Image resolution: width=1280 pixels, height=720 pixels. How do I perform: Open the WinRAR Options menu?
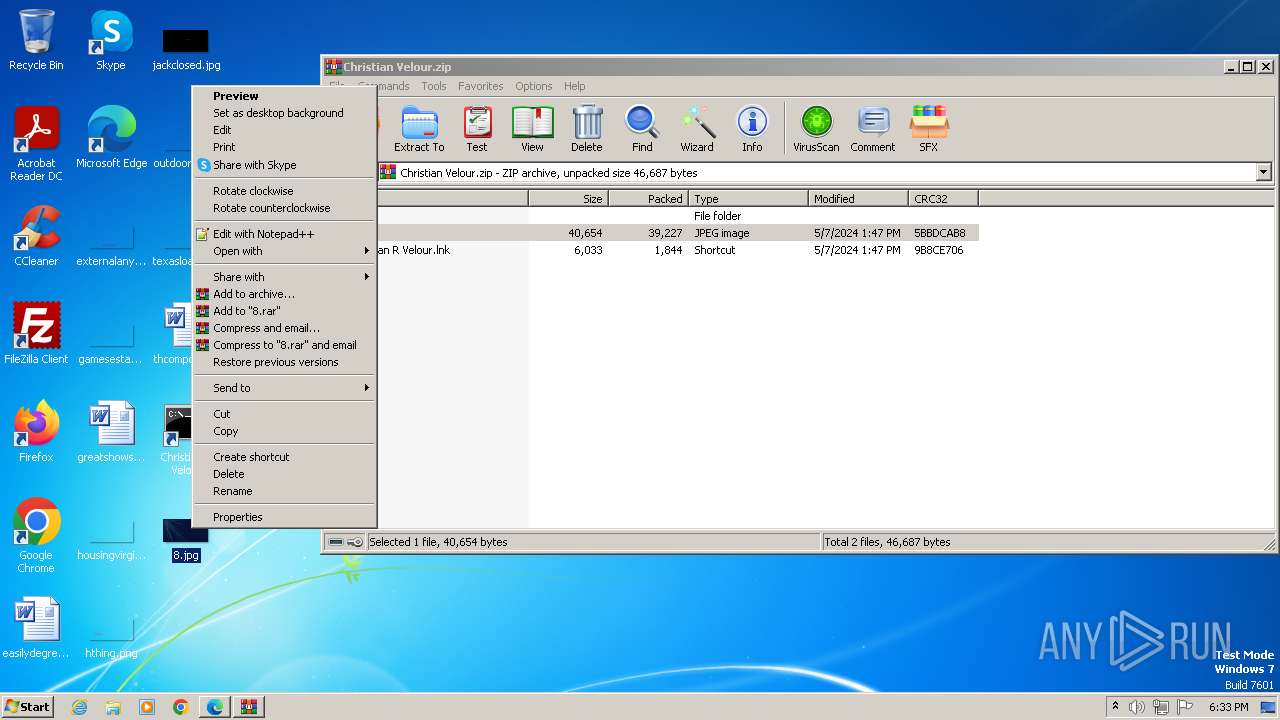click(534, 86)
